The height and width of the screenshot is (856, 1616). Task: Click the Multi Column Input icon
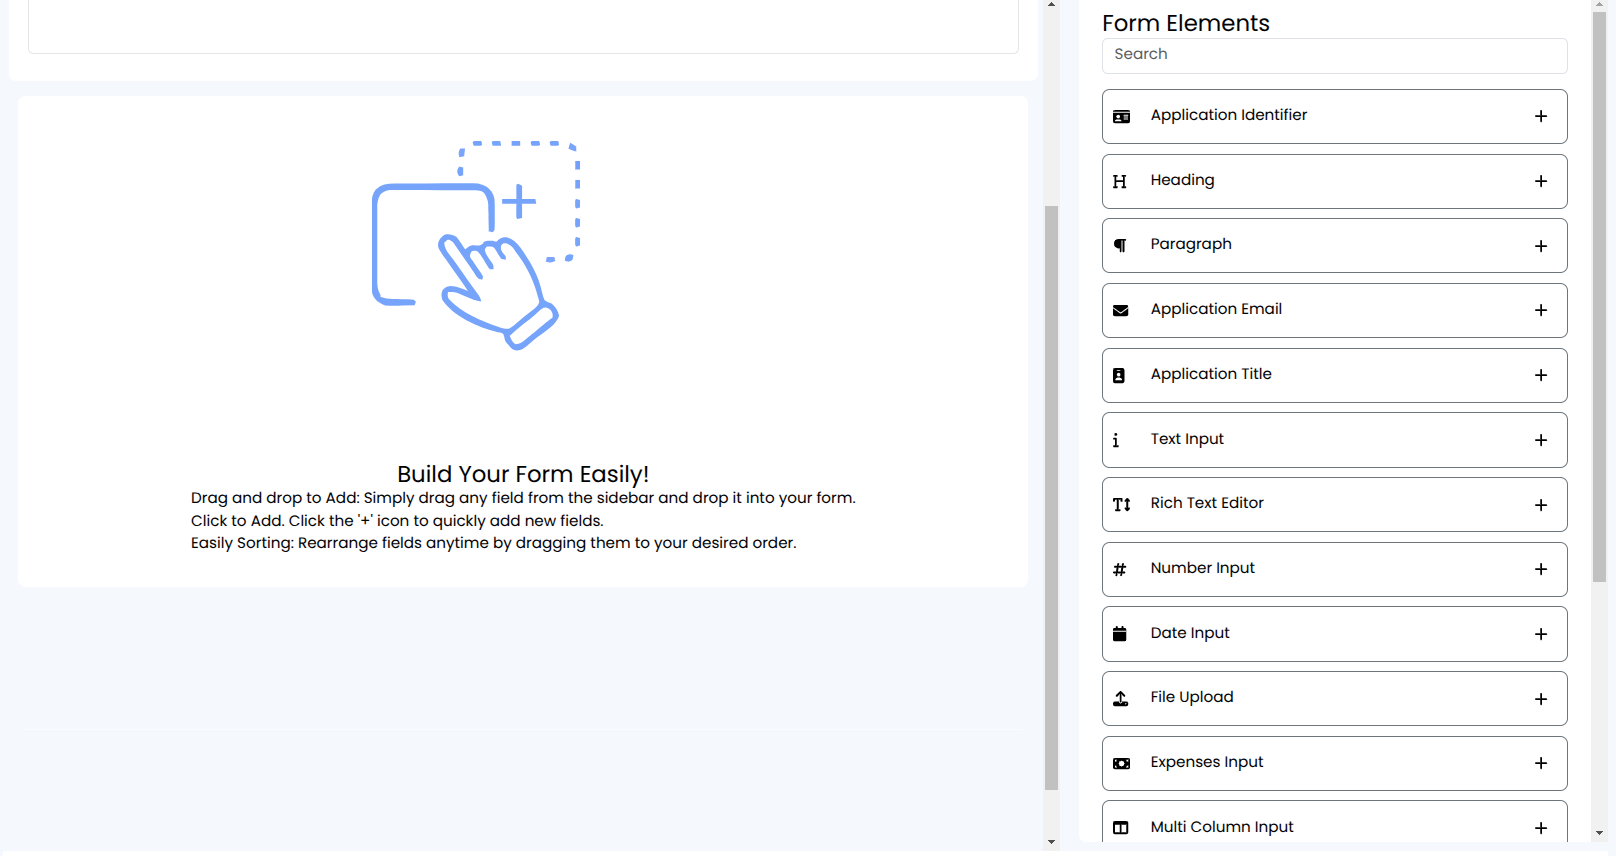(1120, 827)
